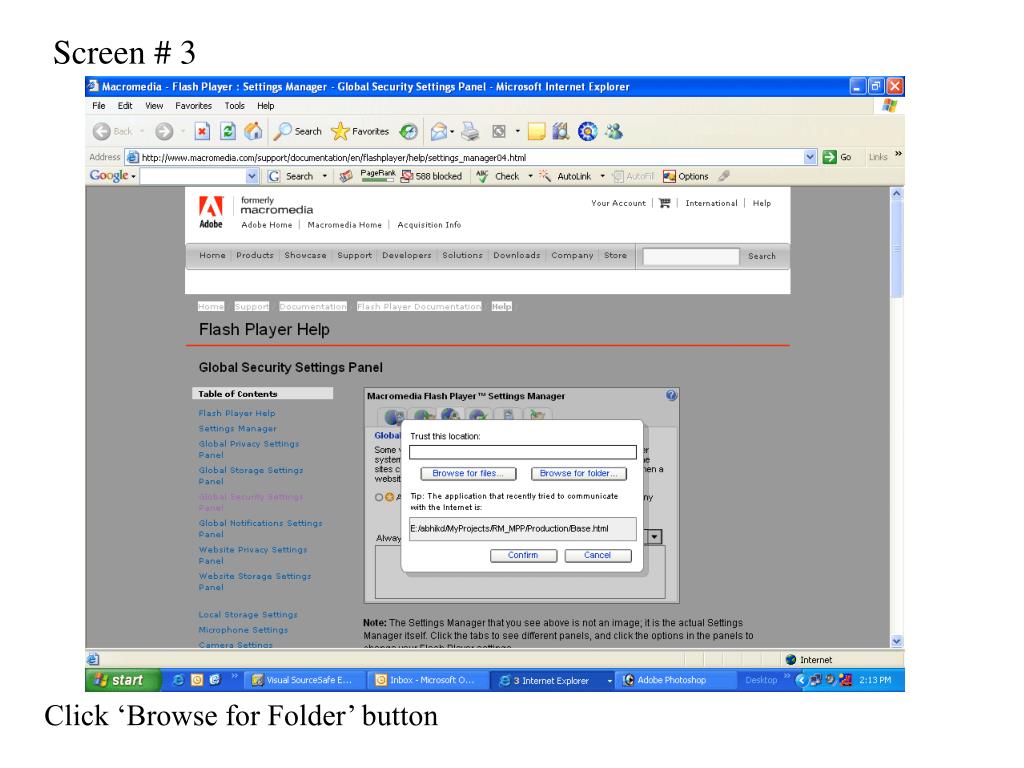Image resolution: width=1024 pixels, height=768 pixels.
Task: Click the History clock icon
Action: tap(409, 132)
